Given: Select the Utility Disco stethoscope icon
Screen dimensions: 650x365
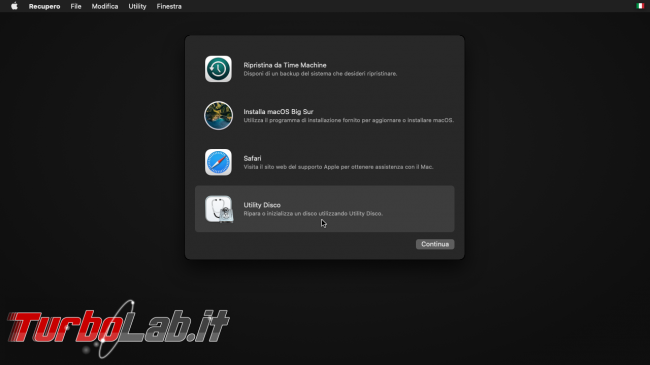Looking at the screenshot, I should tap(219, 209).
